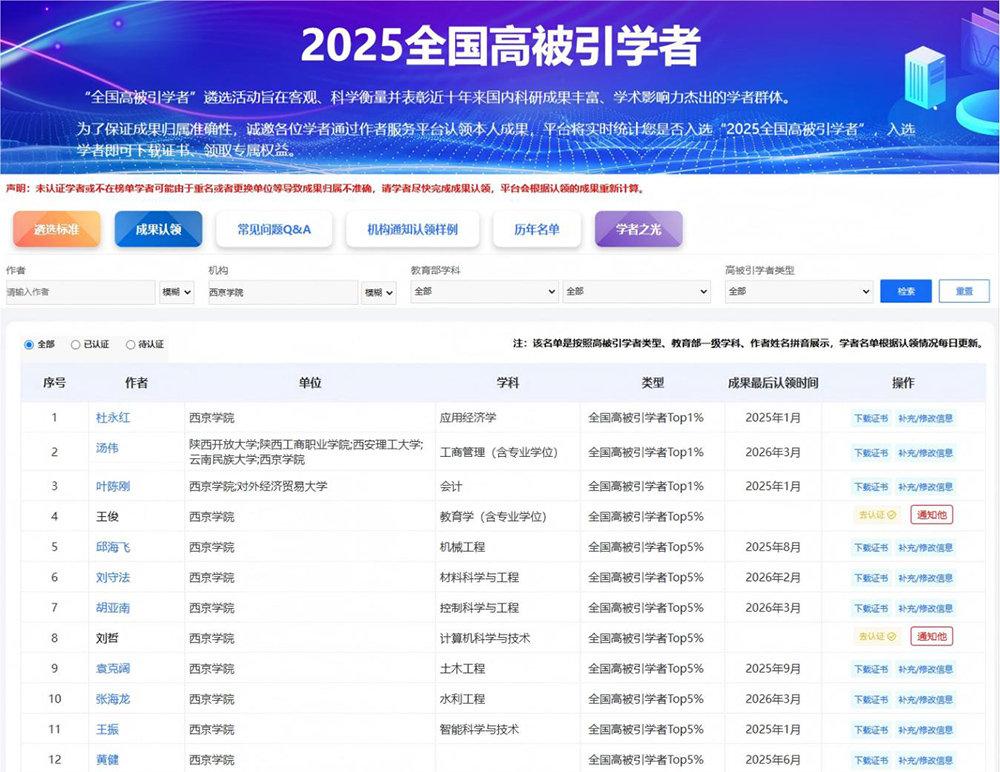
Task: Switch to the 成果认领 tab
Action: coord(158,229)
